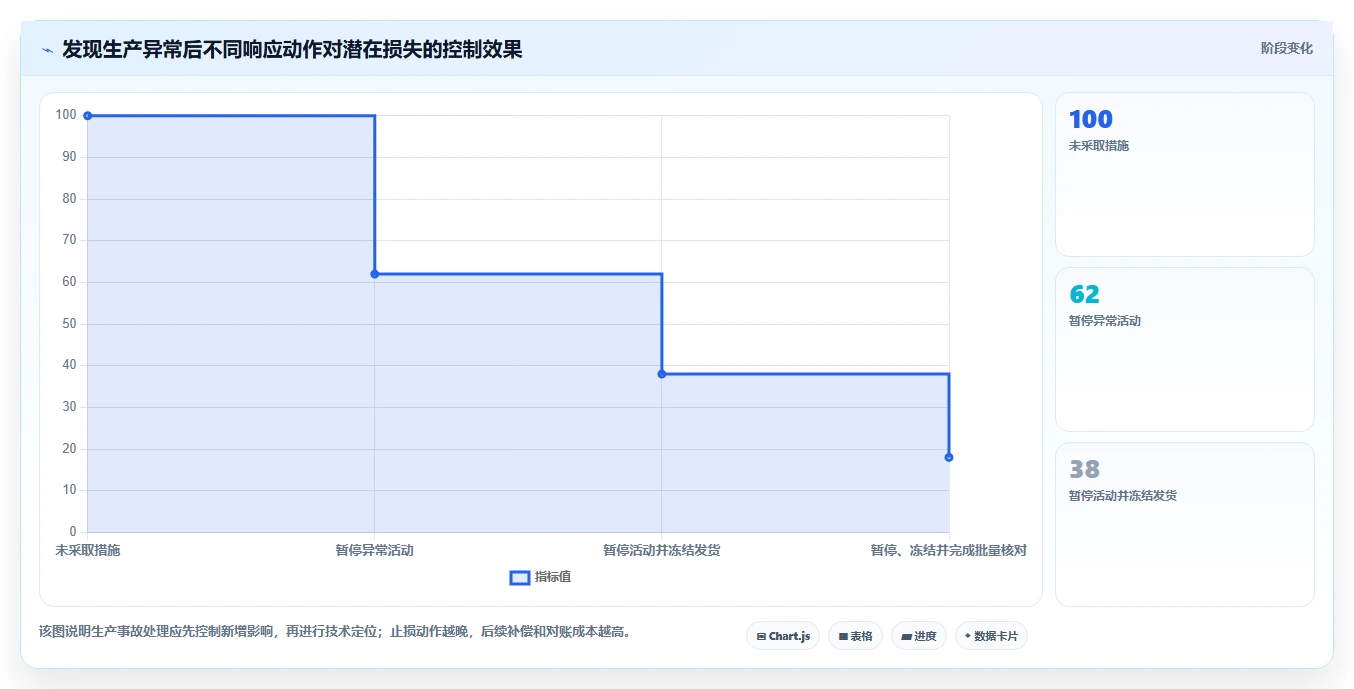Select the 数据卡片 tag
The image size is (1354, 689).
click(x=991, y=636)
